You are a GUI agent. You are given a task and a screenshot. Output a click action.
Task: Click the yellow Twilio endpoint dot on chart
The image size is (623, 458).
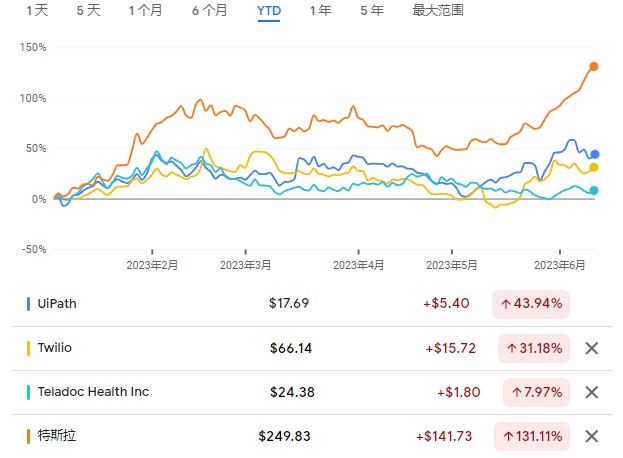(x=594, y=167)
